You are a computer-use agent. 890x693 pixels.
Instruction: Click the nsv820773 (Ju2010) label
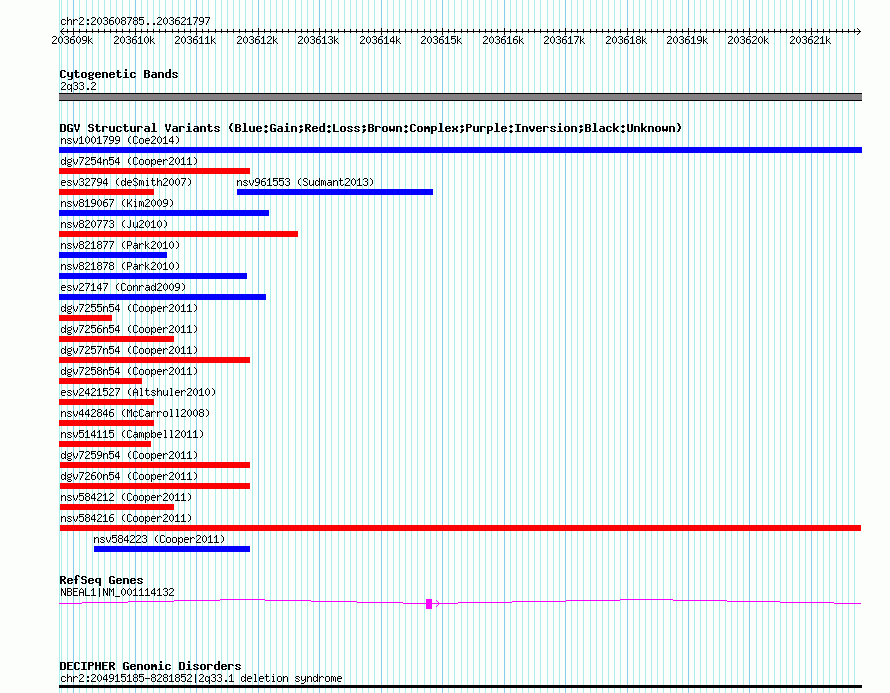[114, 224]
